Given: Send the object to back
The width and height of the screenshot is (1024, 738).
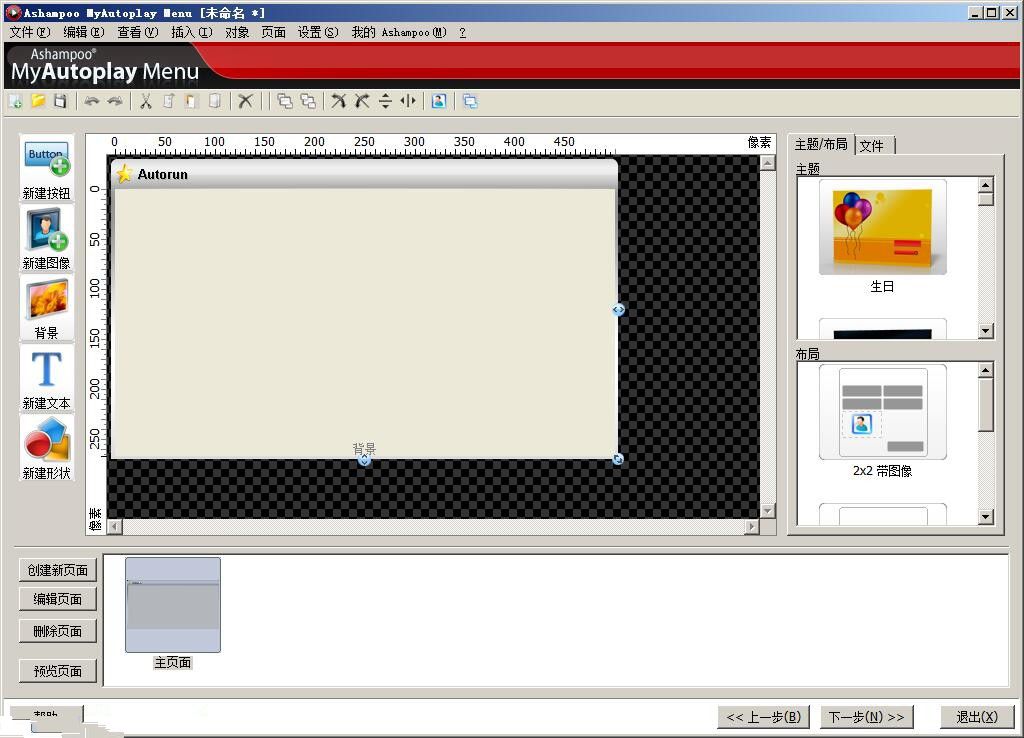Looking at the screenshot, I should pyautogui.click(x=308, y=101).
